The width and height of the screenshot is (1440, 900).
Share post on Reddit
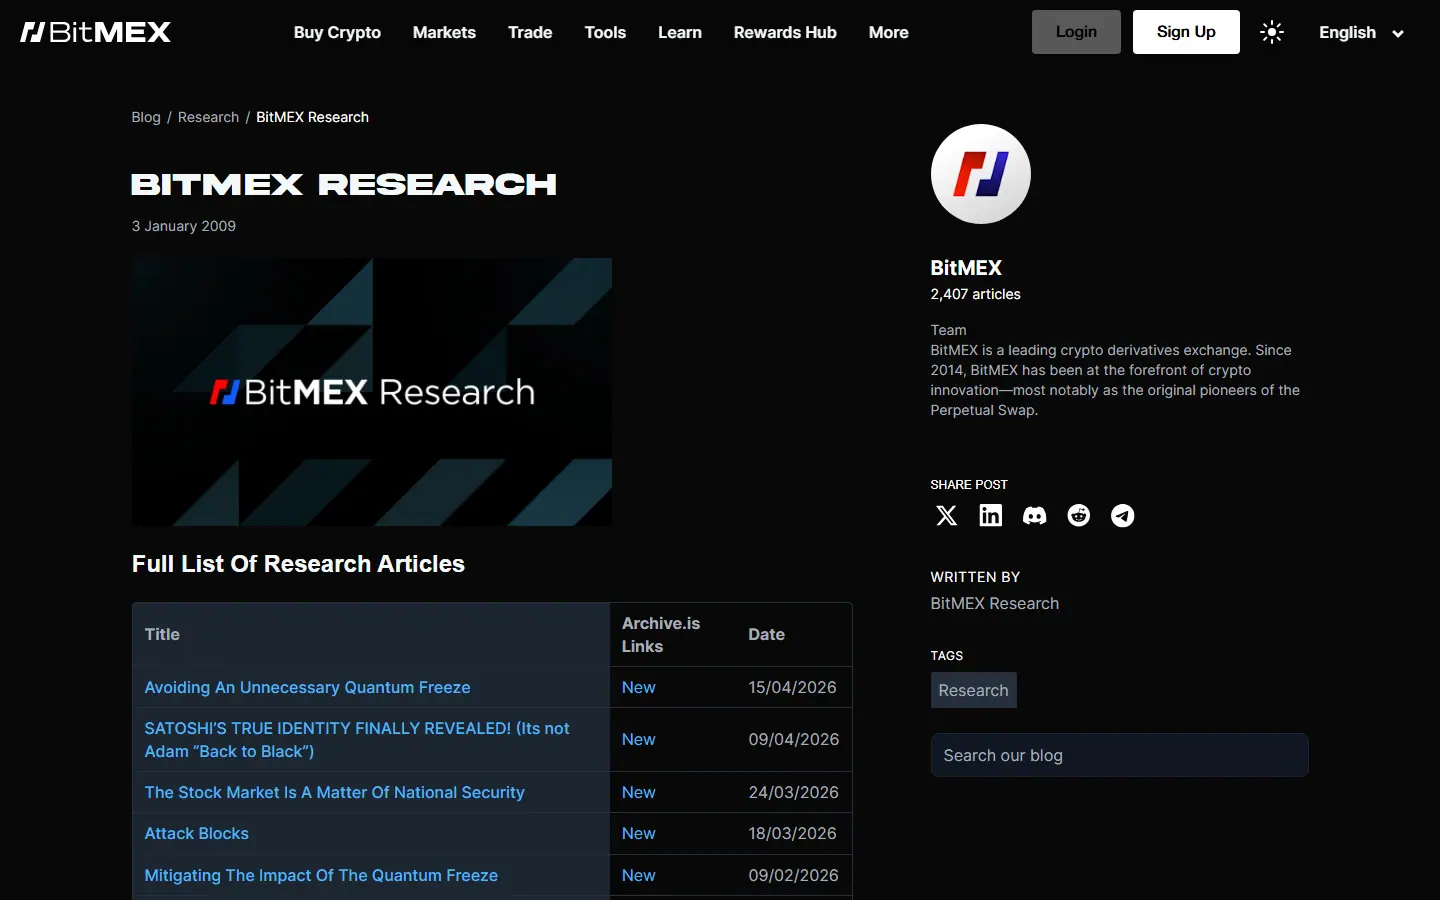[1078, 515]
